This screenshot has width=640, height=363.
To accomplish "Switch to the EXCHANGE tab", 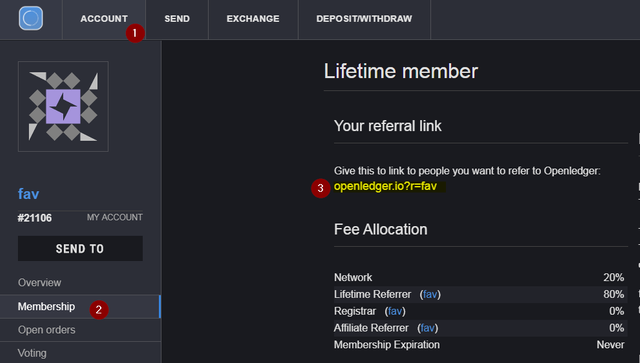I will [253, 19].
